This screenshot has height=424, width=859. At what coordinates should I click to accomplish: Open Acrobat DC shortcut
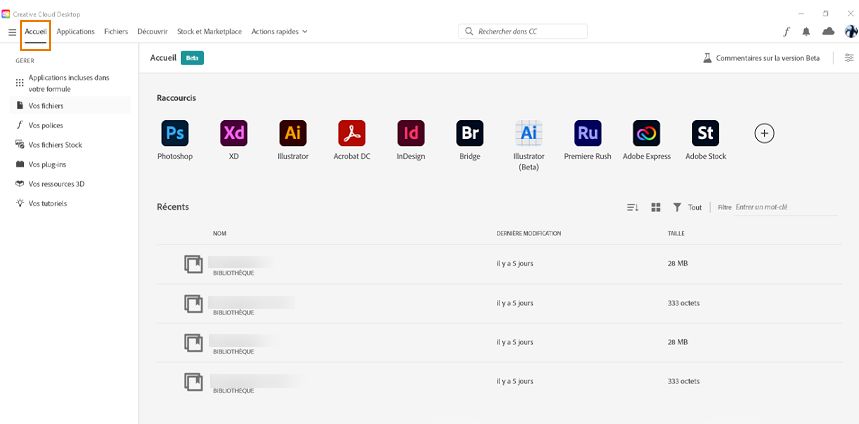tap(352, 133)
